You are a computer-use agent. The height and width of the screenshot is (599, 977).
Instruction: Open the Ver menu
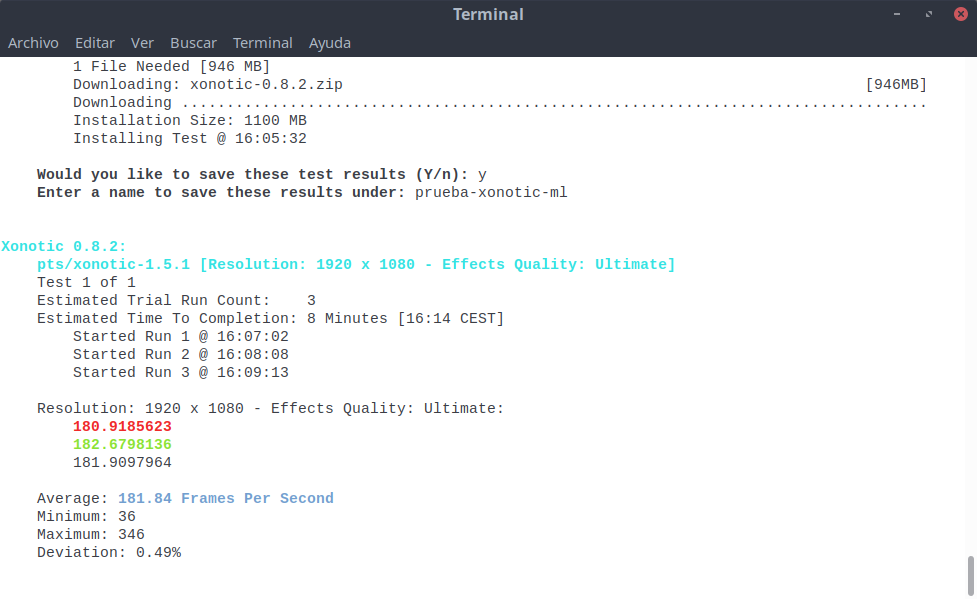click(x=142, y=43)
